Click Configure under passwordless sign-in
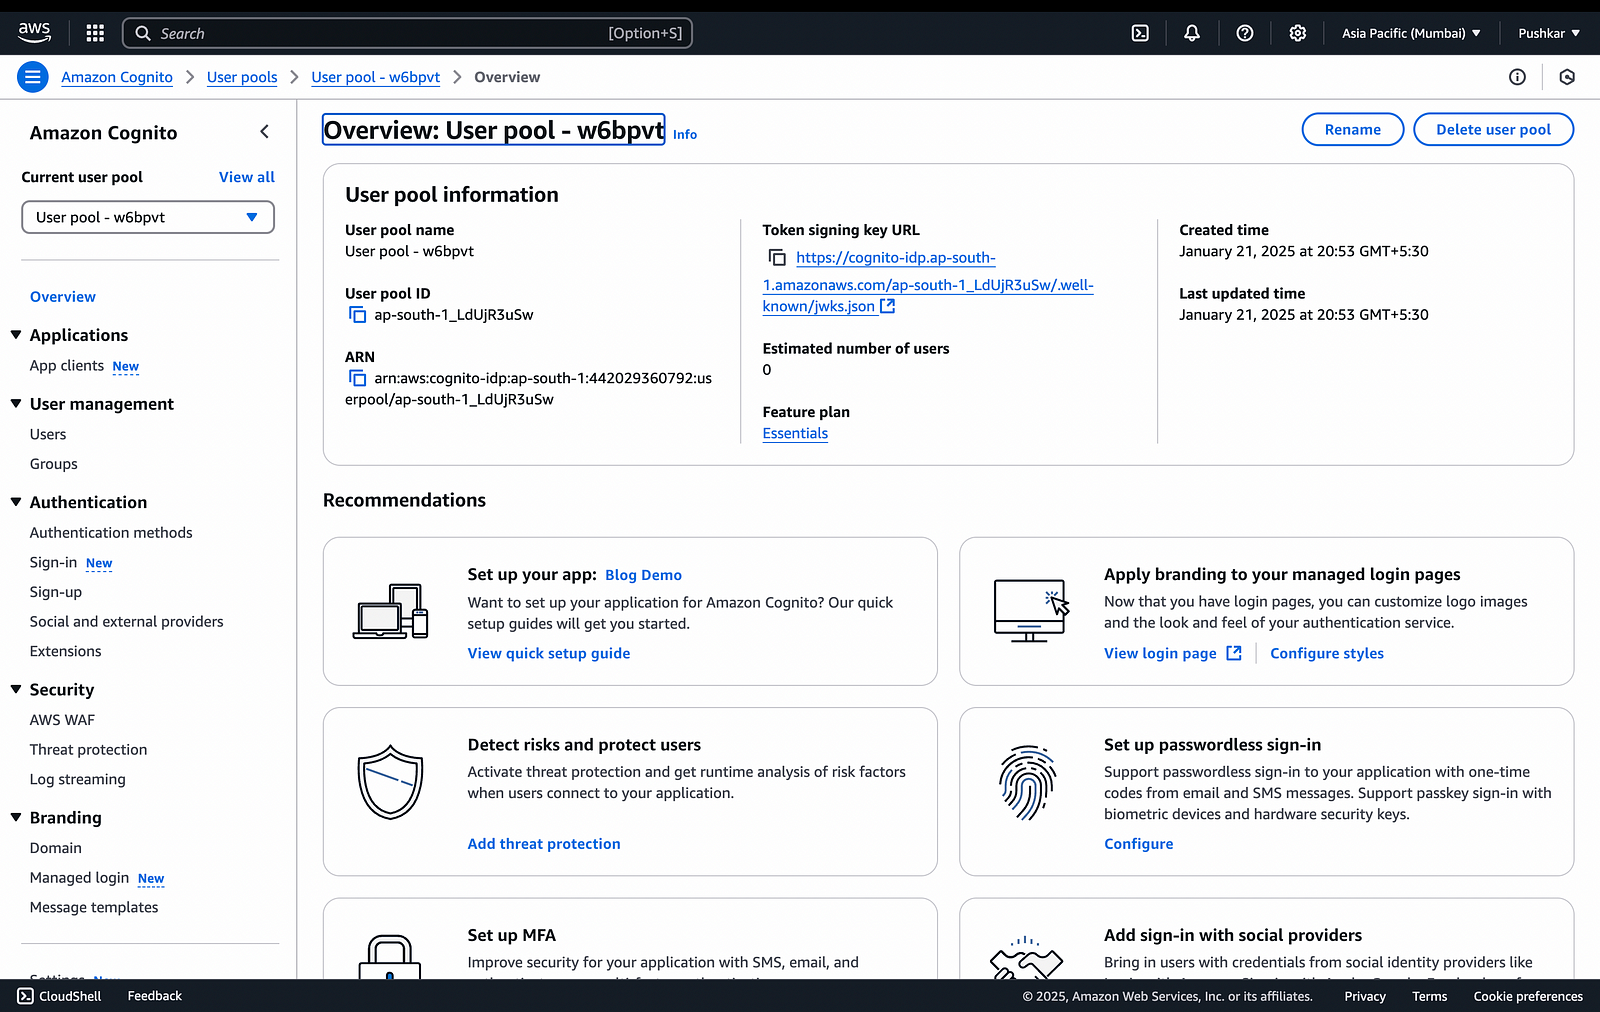1600x1012 pixels. pos(1139,844)
